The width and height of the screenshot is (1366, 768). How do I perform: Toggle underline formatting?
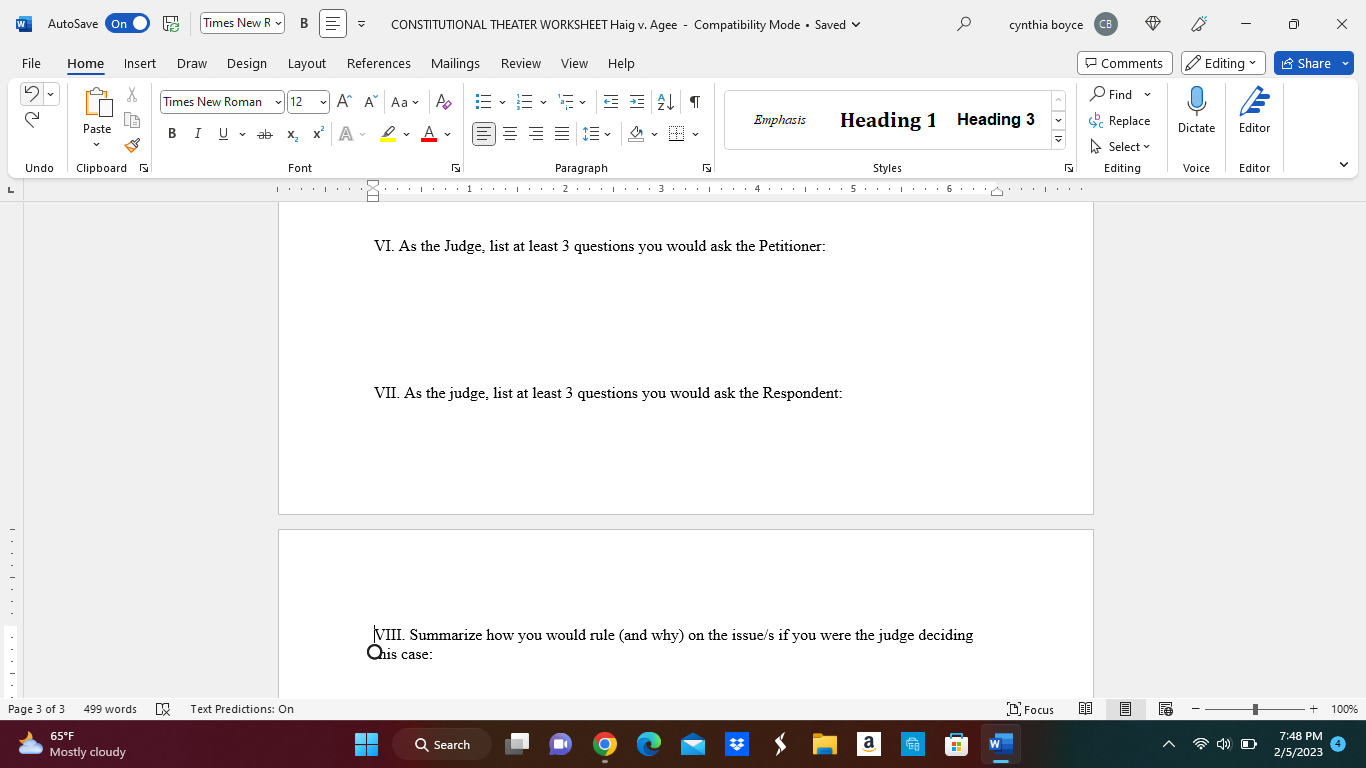click(223, 134)
